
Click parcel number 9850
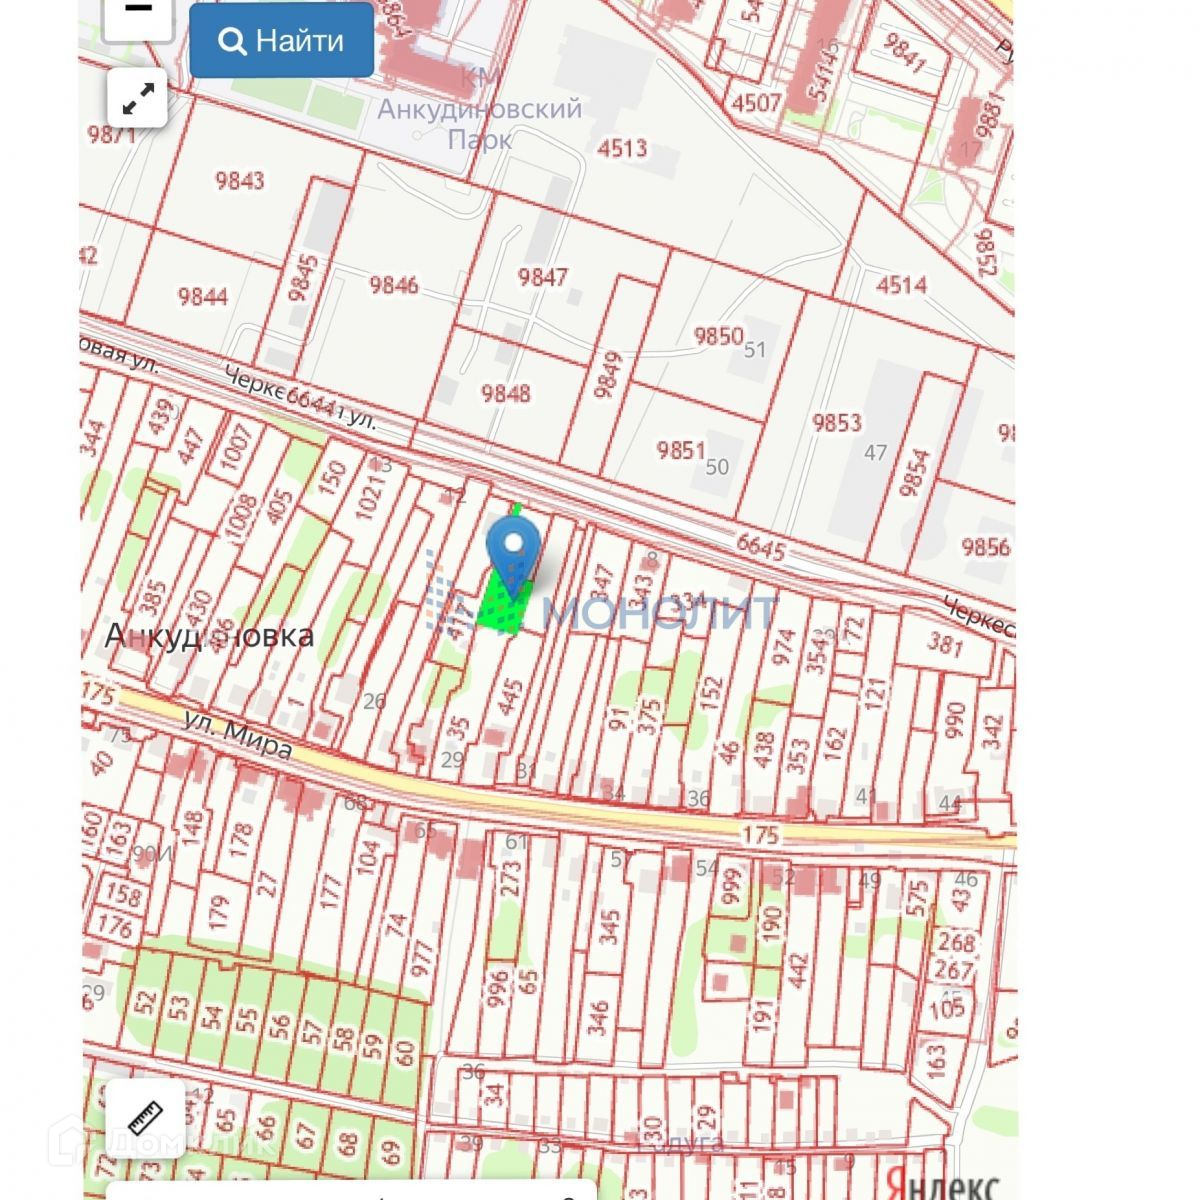[x=719, y=336]
